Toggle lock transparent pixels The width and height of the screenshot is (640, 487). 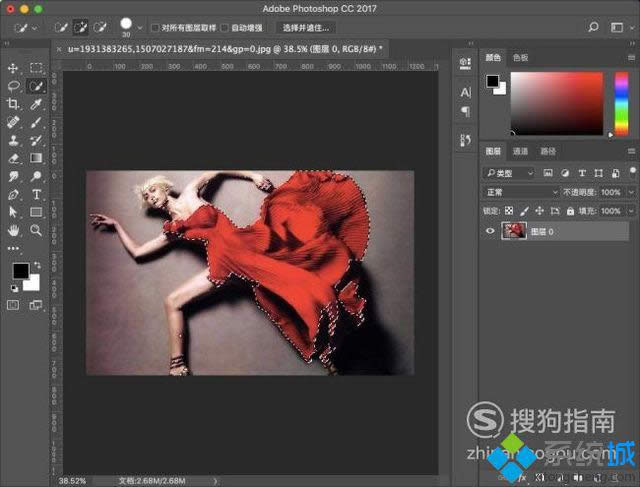click(x=509, y=211)
